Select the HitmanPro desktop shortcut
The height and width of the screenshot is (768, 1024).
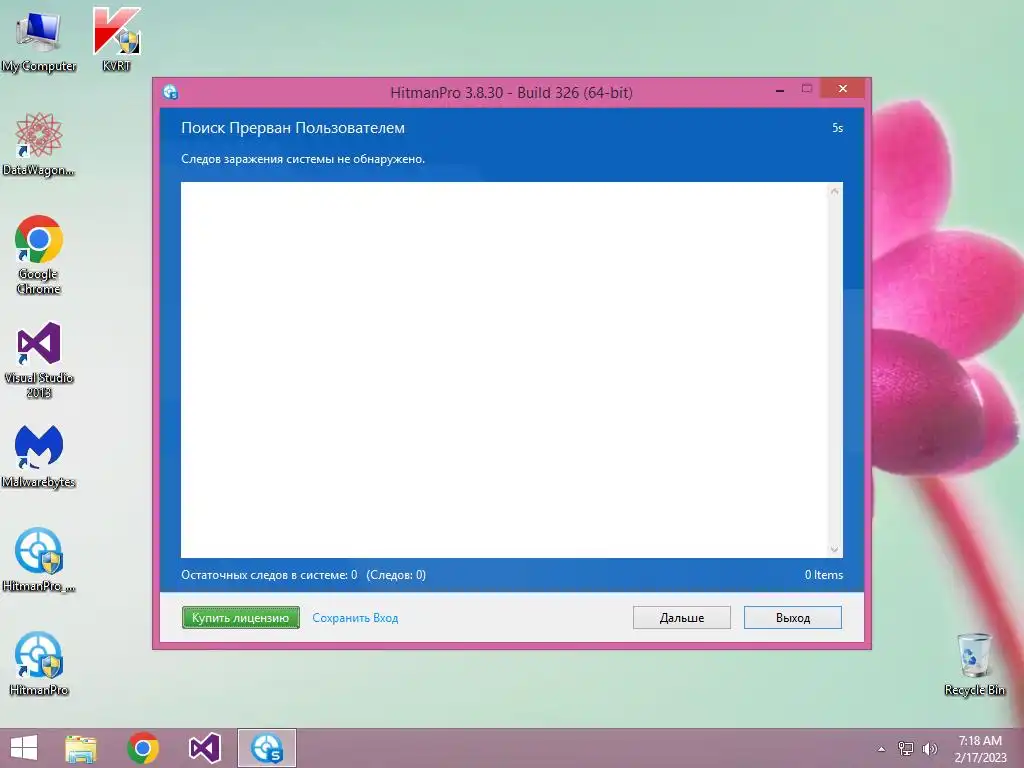point(39,664)
